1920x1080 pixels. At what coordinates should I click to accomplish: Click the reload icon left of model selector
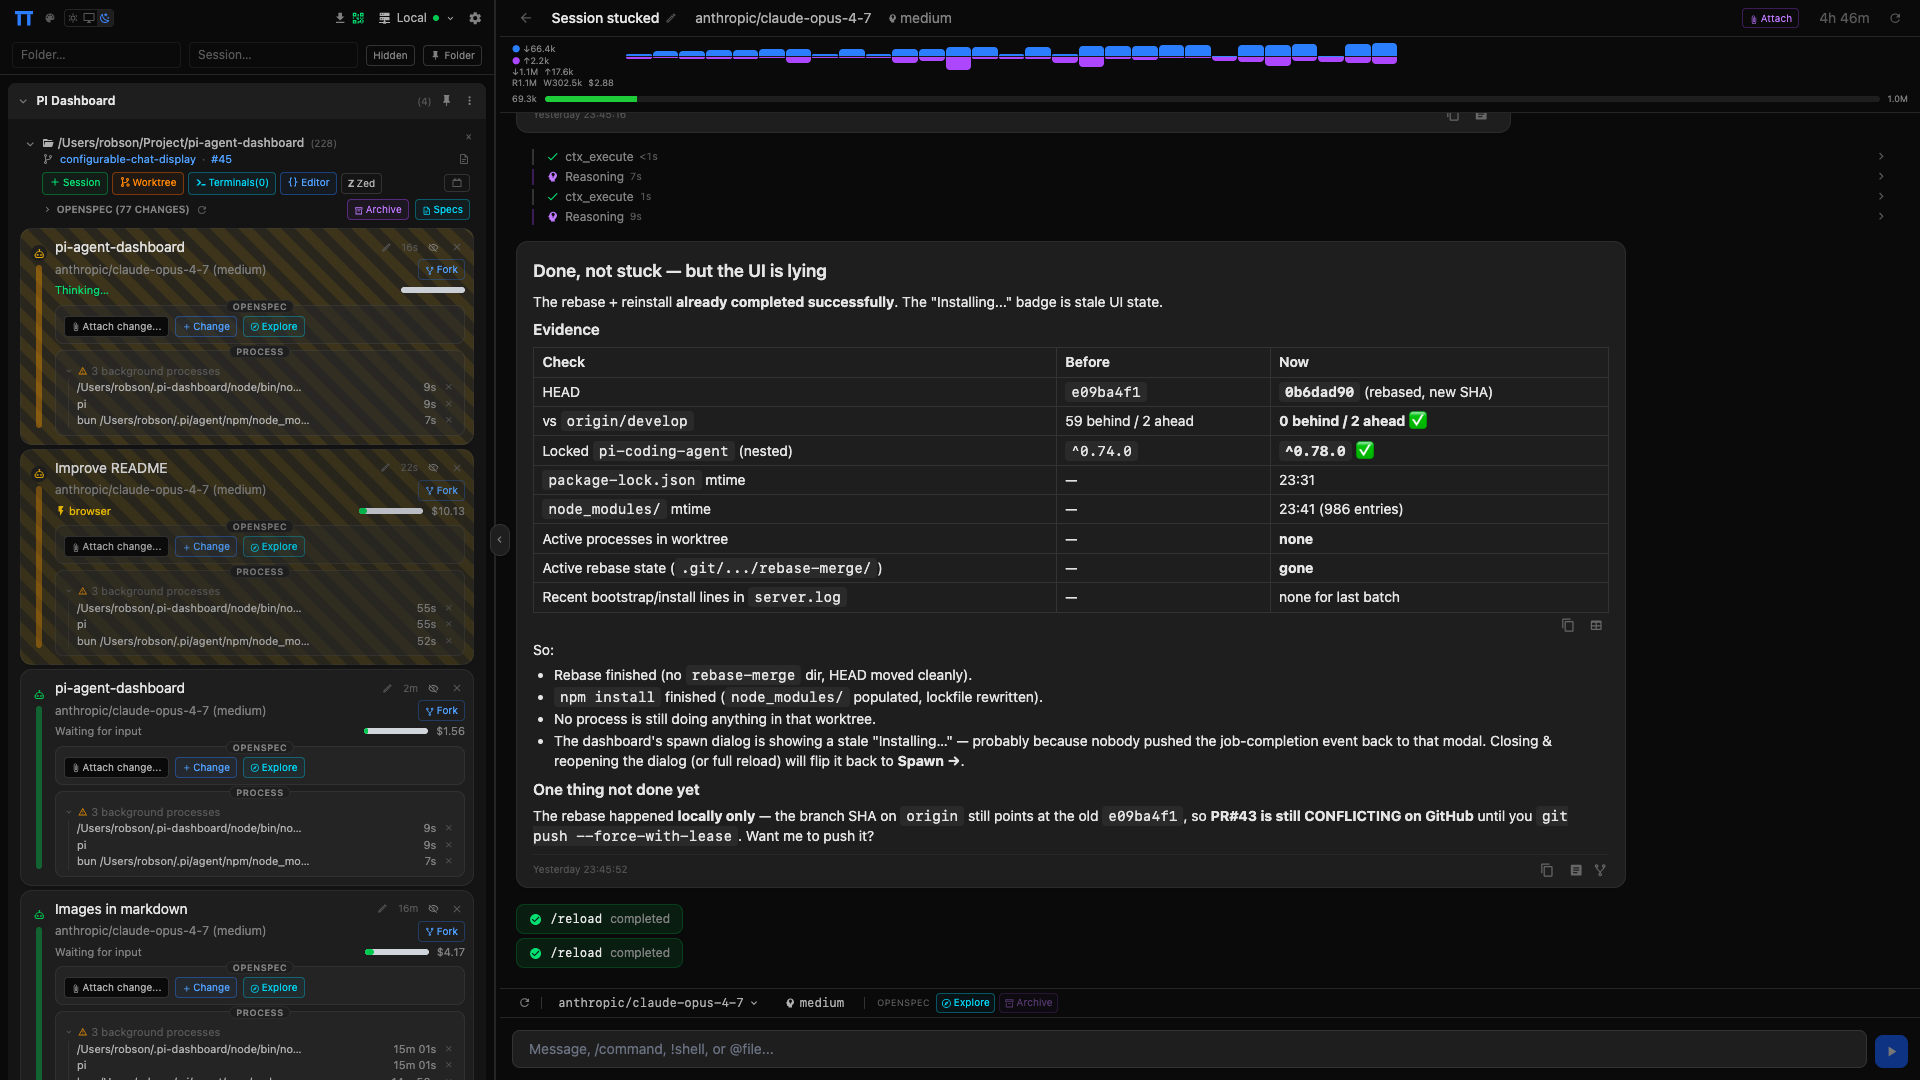(x=525, y=1003)
